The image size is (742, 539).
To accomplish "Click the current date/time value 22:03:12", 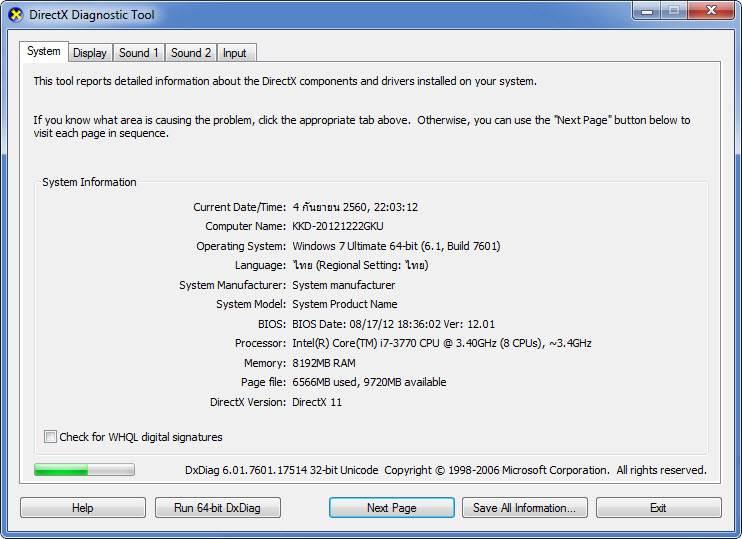I will pos(355,207).
